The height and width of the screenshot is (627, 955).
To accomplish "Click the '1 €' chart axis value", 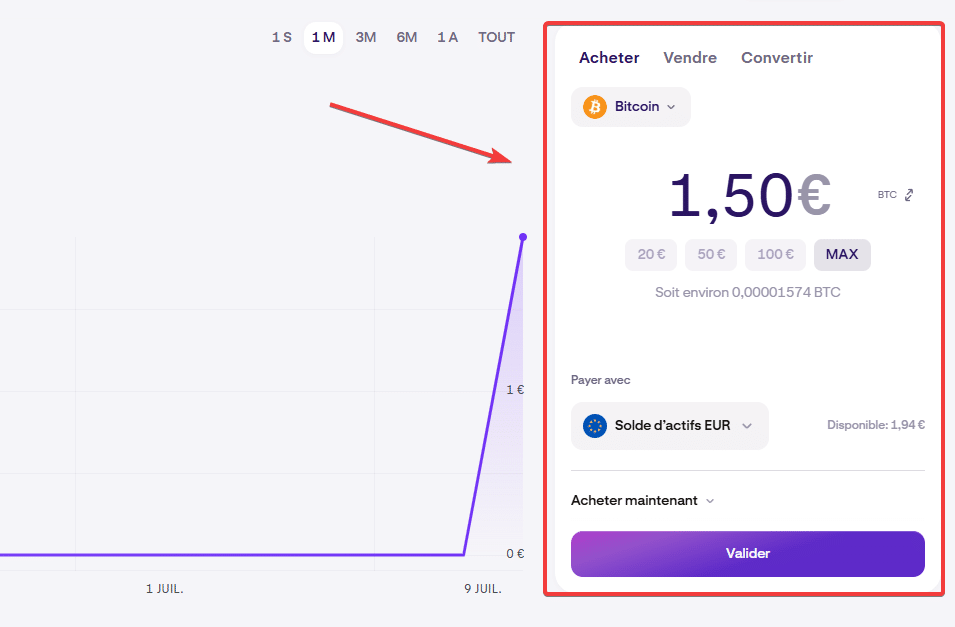I will [x=515, y=390].
